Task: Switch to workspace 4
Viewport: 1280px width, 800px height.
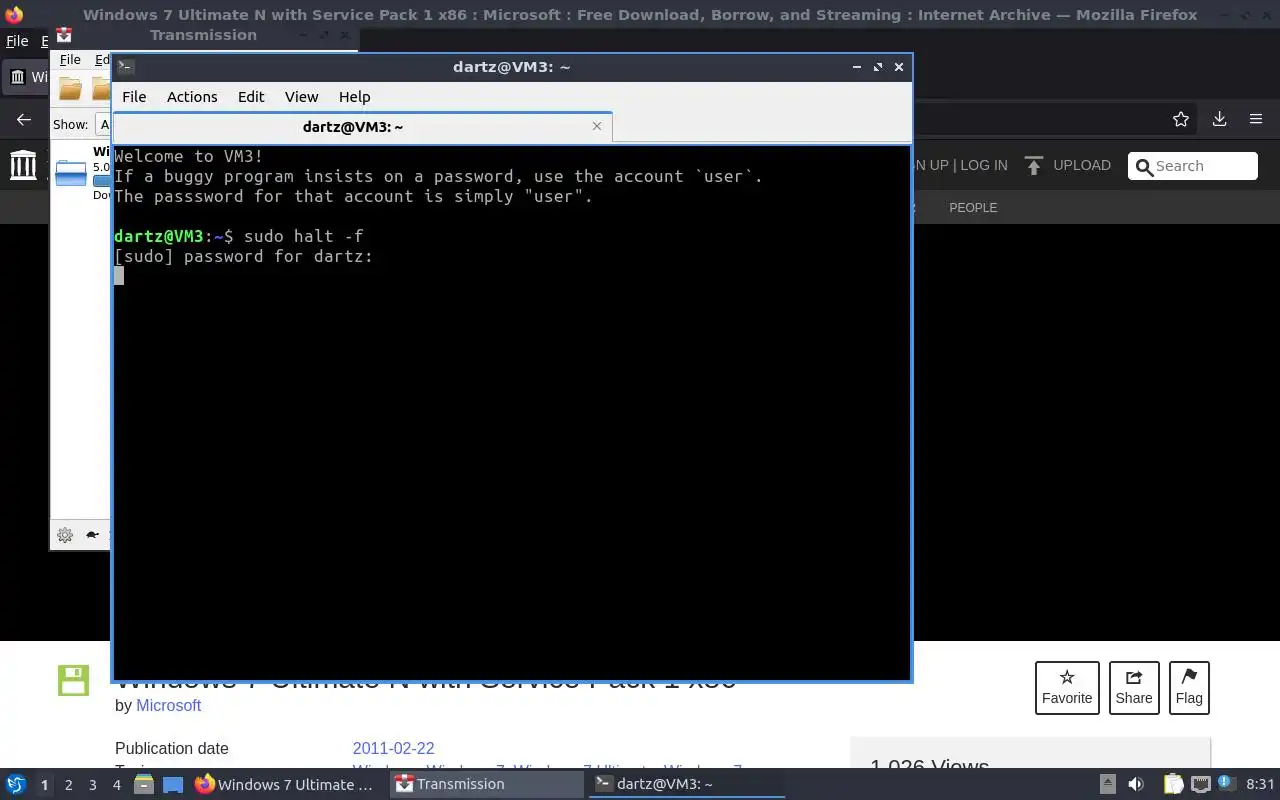Action: click(x=117, y=785)
